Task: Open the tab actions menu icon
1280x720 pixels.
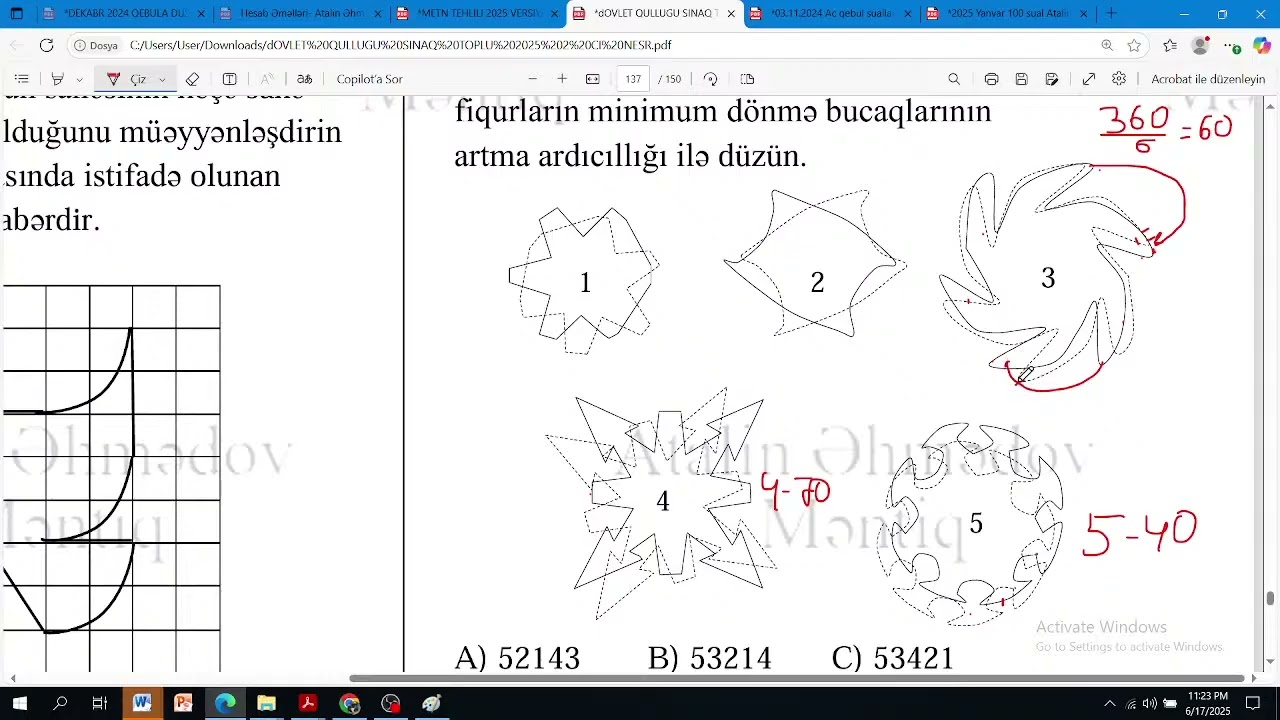Action: pos(16,14)
